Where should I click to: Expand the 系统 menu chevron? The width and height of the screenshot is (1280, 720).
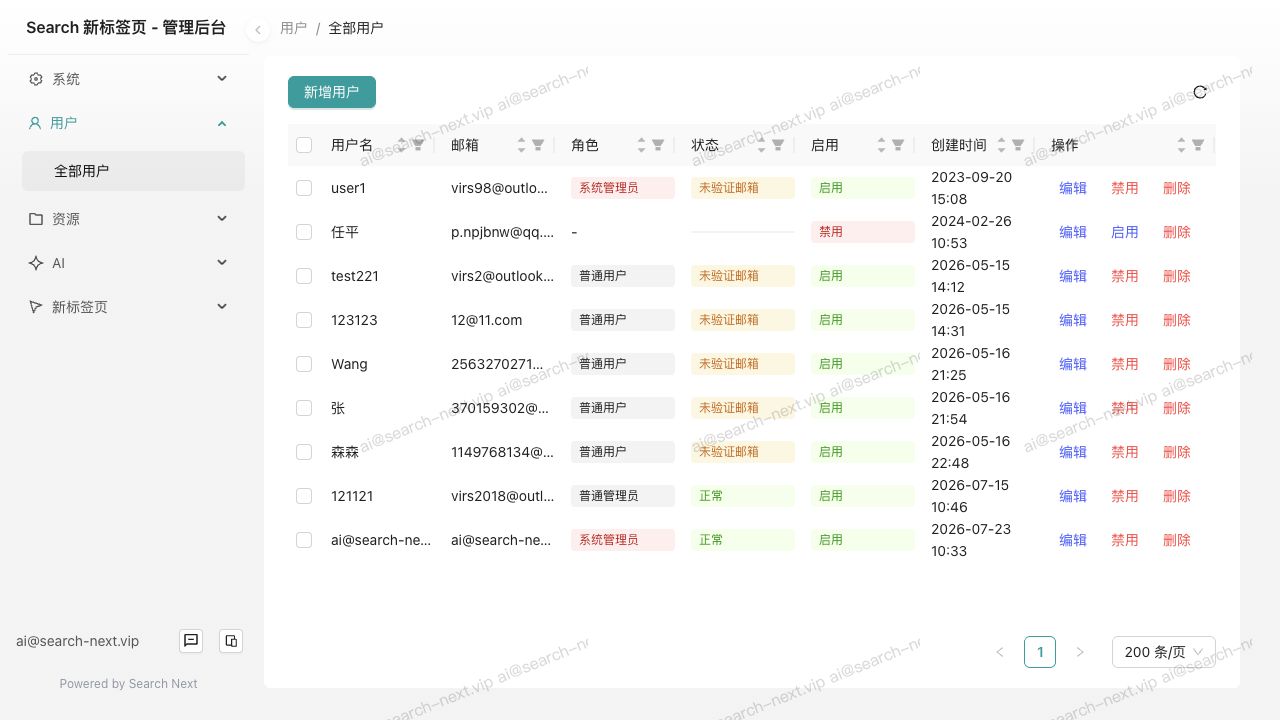[222, 78]
